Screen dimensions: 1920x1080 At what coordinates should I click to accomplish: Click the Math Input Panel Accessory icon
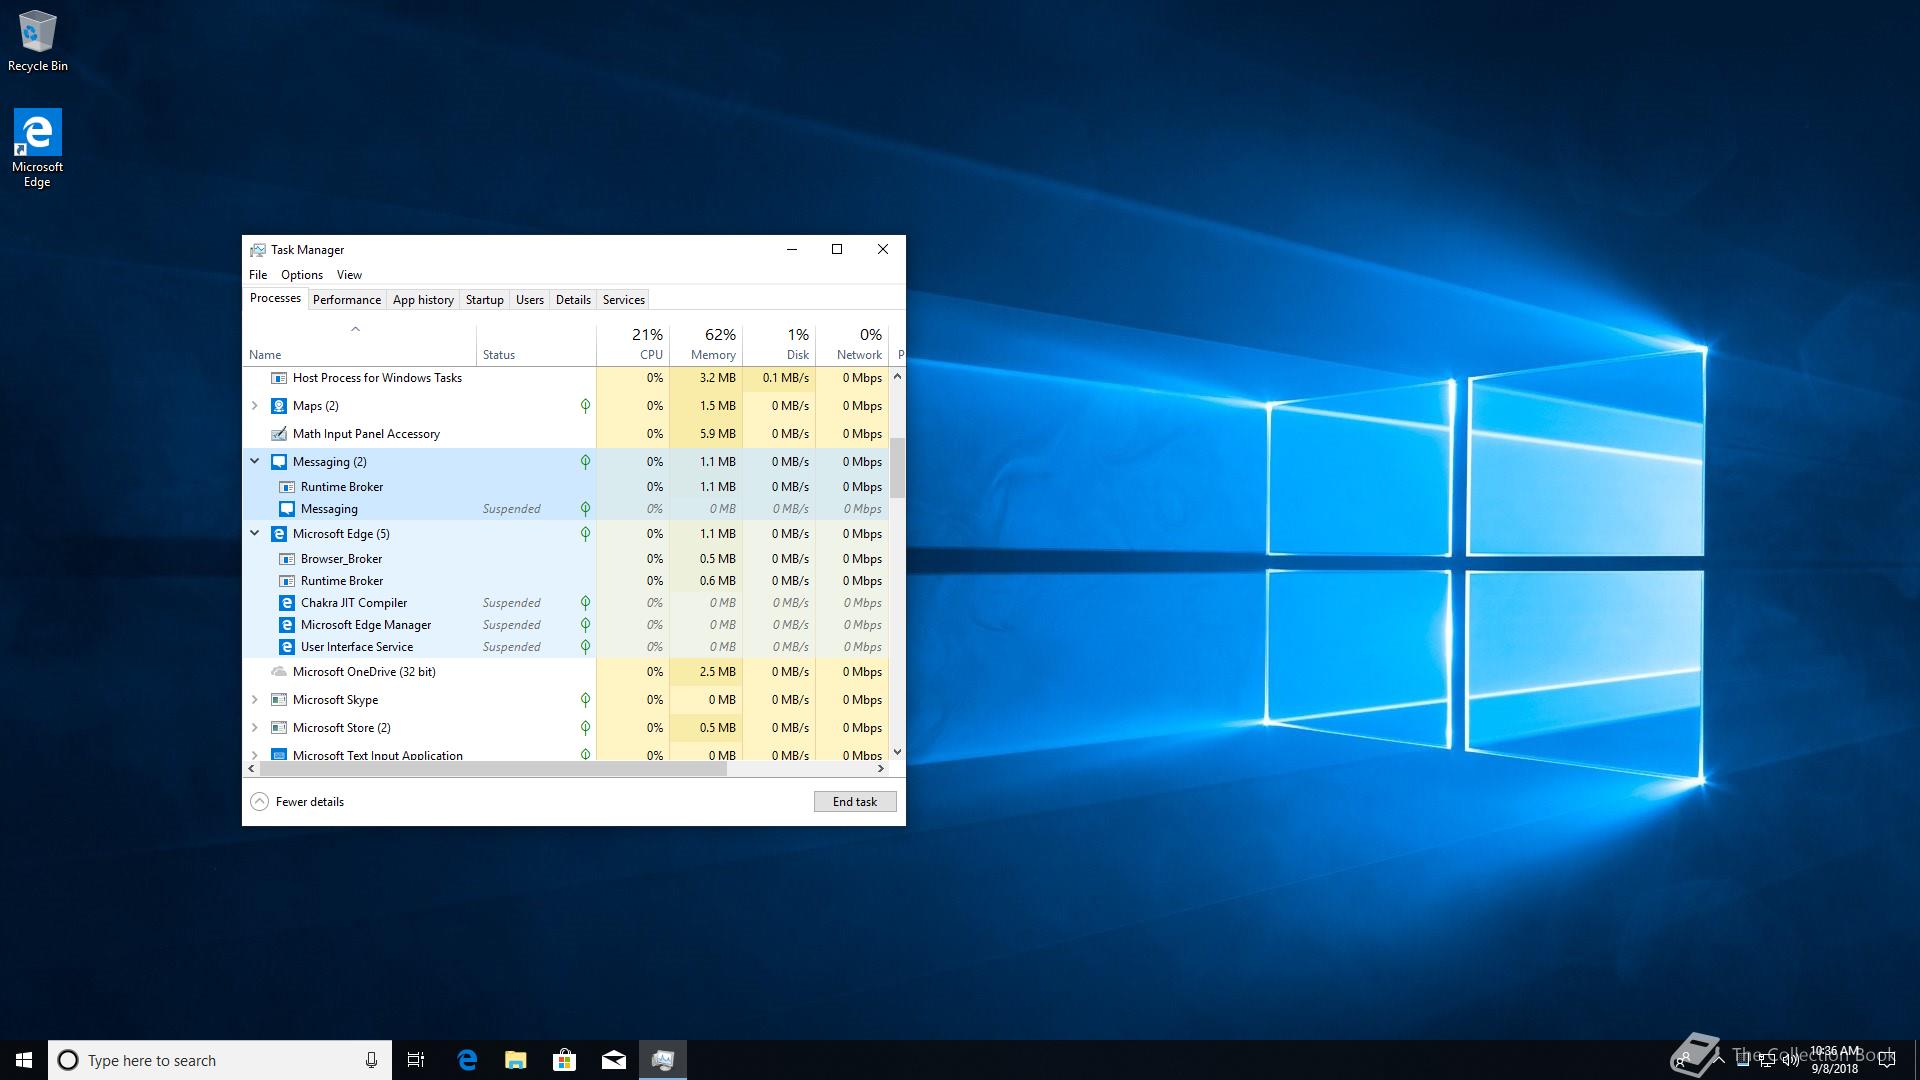pos(279,434)
